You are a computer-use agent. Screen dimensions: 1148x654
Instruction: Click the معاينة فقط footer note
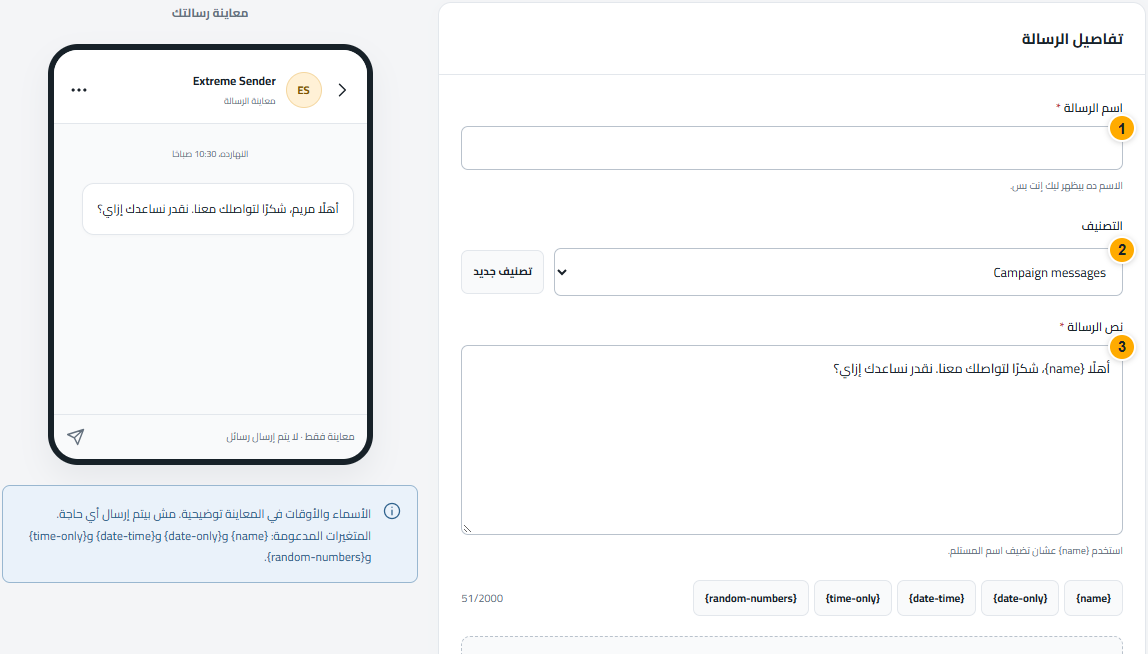(x=290, y=436)
